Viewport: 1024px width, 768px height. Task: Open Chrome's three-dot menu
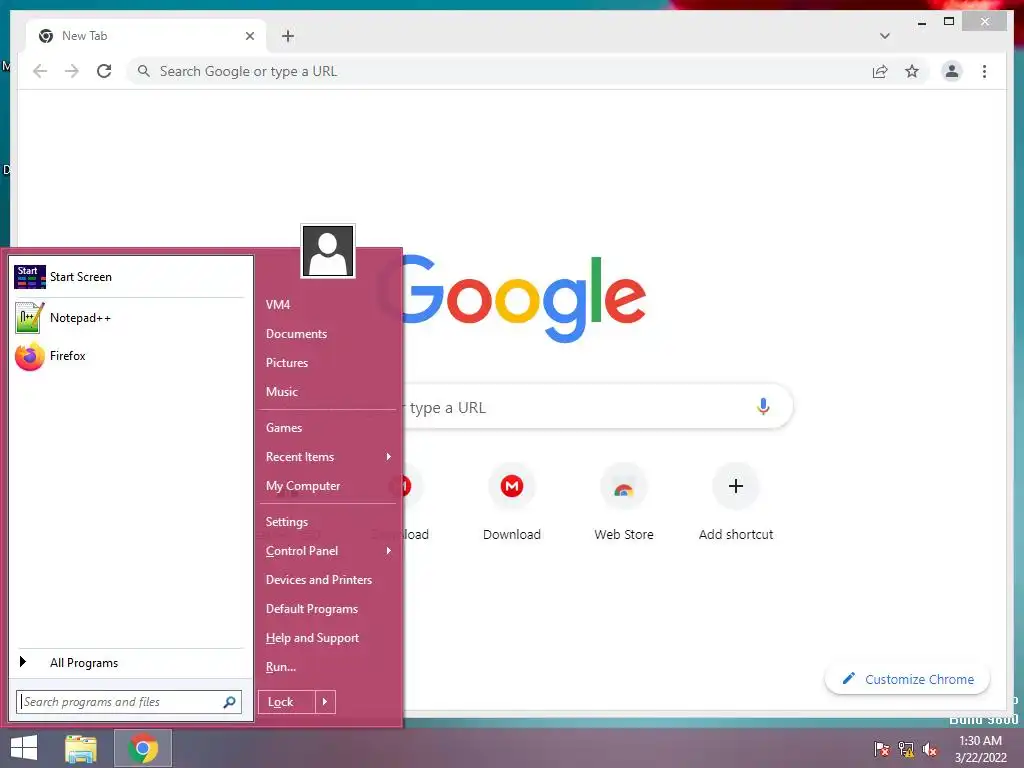984,71
